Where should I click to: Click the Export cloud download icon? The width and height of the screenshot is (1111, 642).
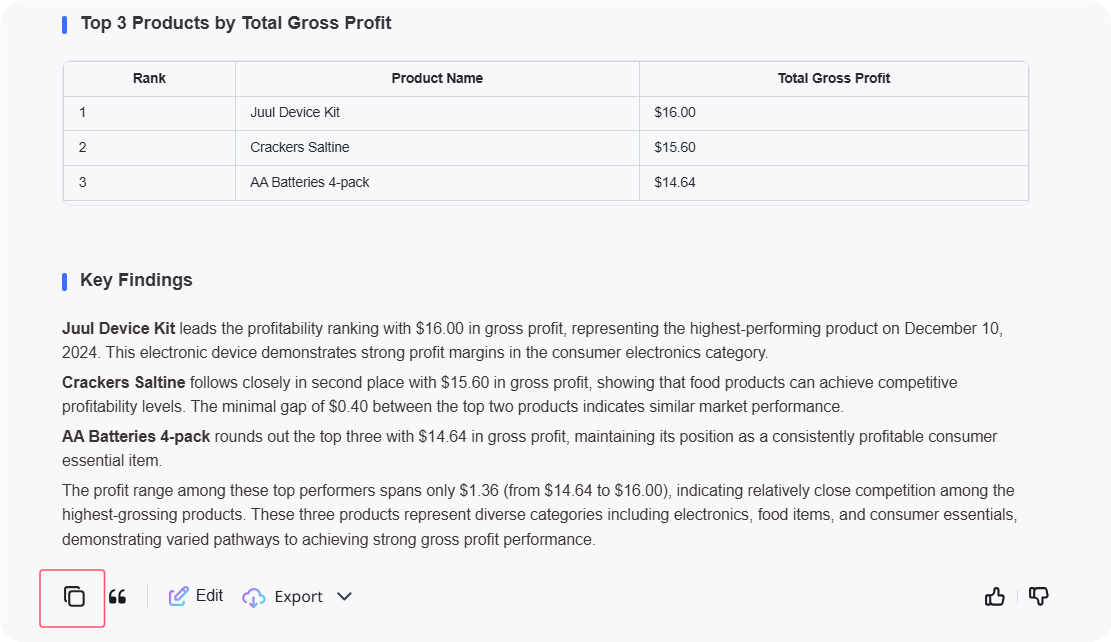coord(254,597)
